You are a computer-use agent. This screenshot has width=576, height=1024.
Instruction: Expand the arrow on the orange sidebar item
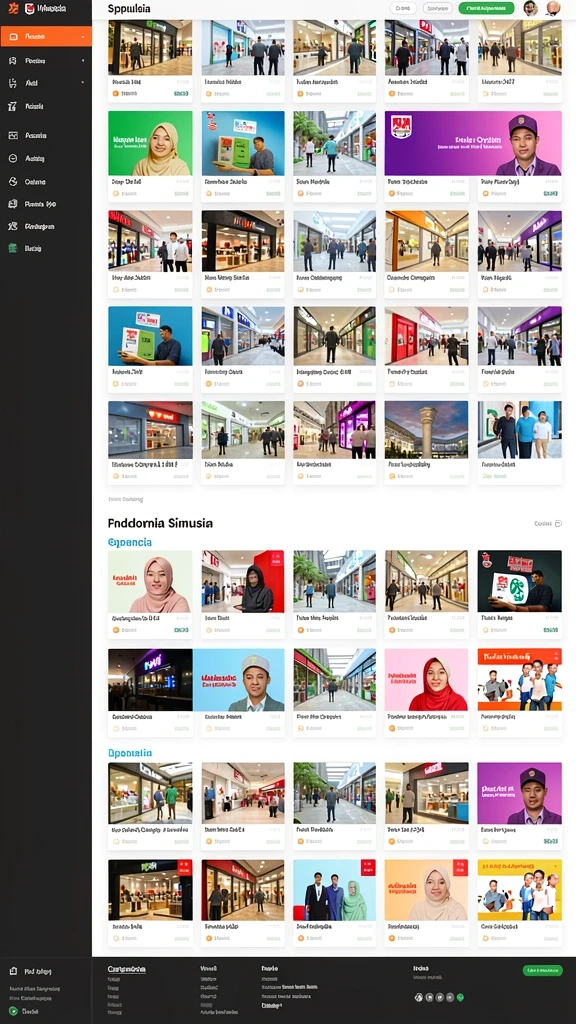pos(82,37)
